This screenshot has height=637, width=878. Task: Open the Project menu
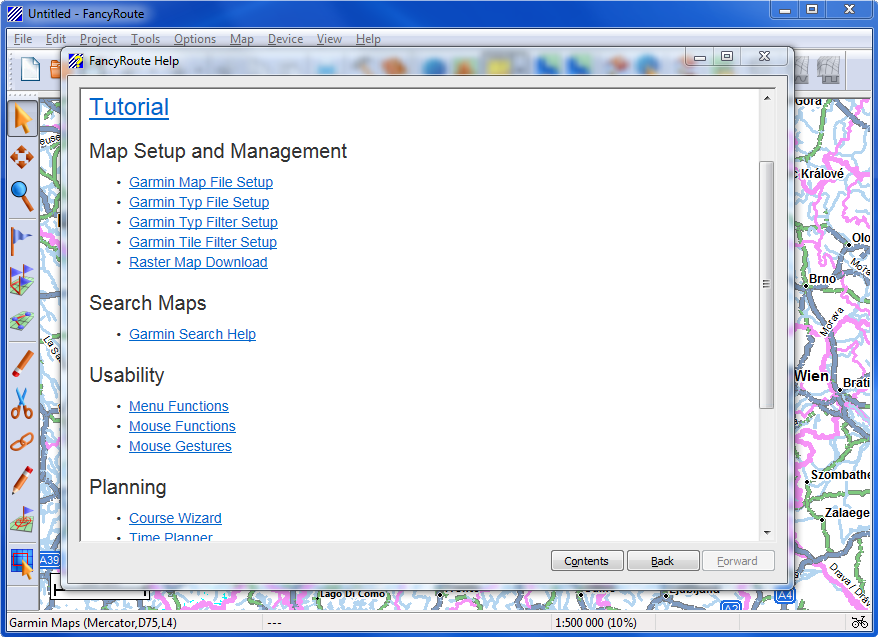[99, 39]
